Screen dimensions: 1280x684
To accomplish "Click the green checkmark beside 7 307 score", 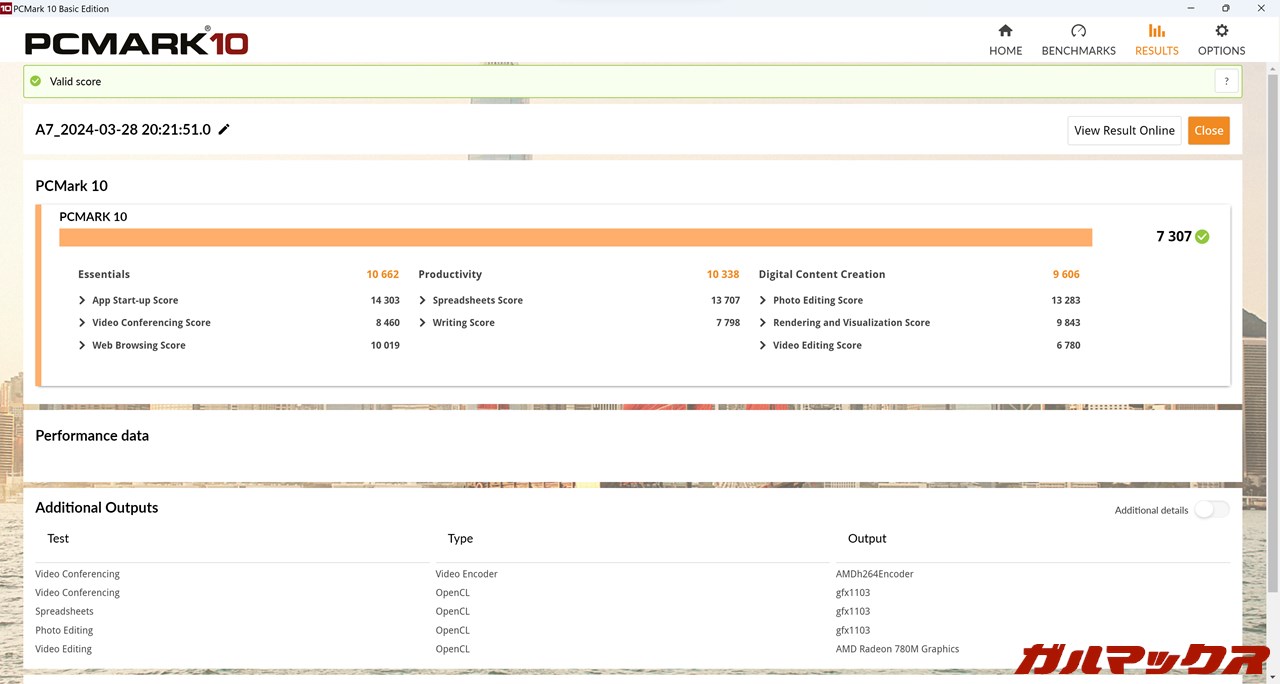I will coord(1202,237).
